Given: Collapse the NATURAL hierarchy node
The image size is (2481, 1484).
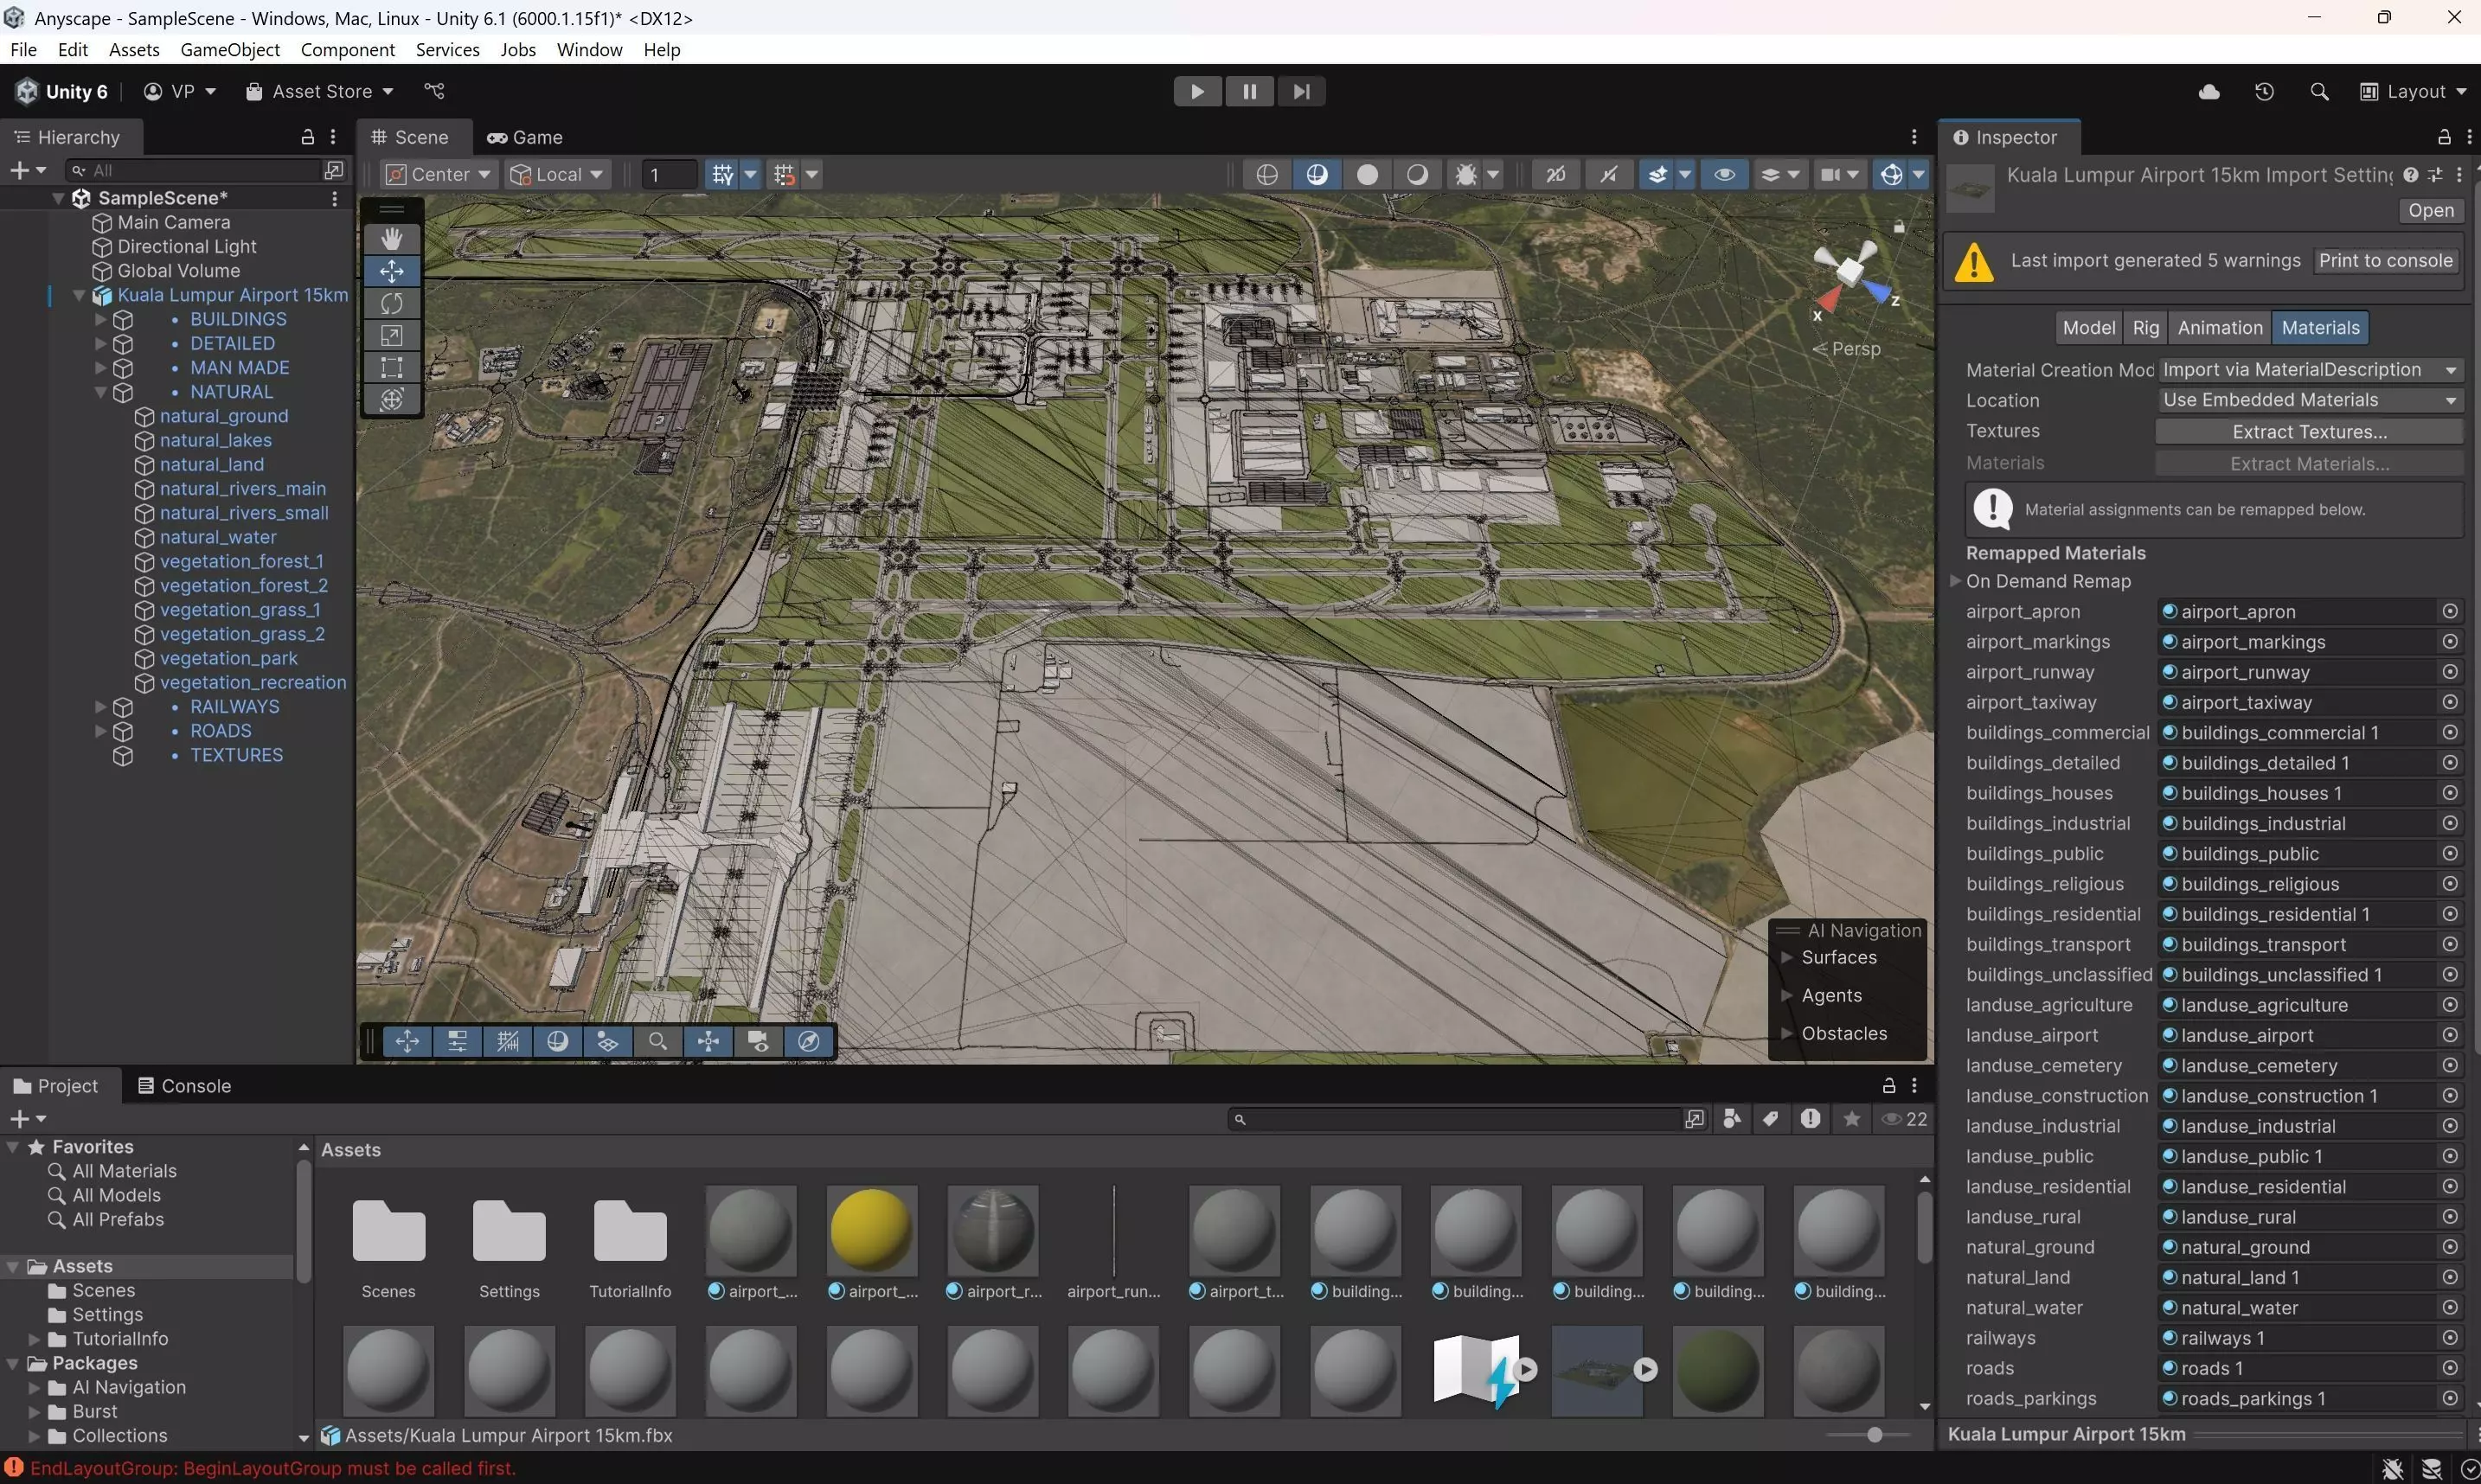Looking at the screenshot, I should click(x=100, y=392).
